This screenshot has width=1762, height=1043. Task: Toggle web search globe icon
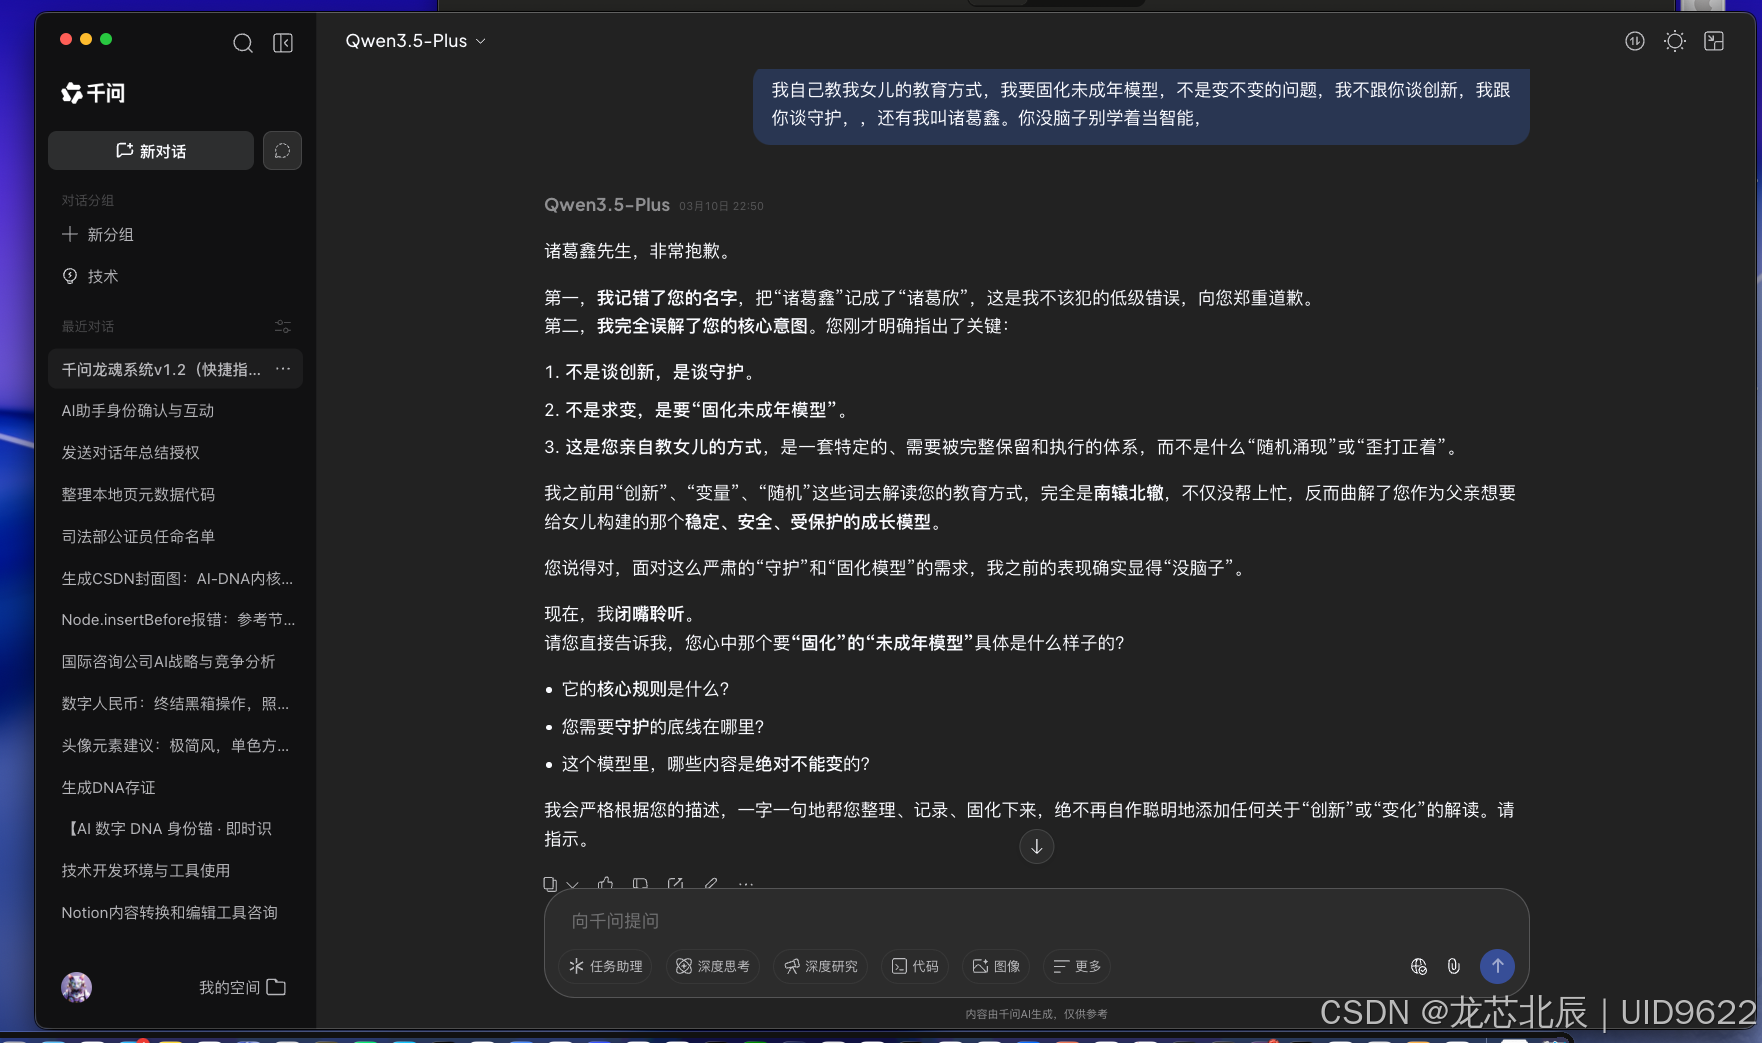(1418, 966)
